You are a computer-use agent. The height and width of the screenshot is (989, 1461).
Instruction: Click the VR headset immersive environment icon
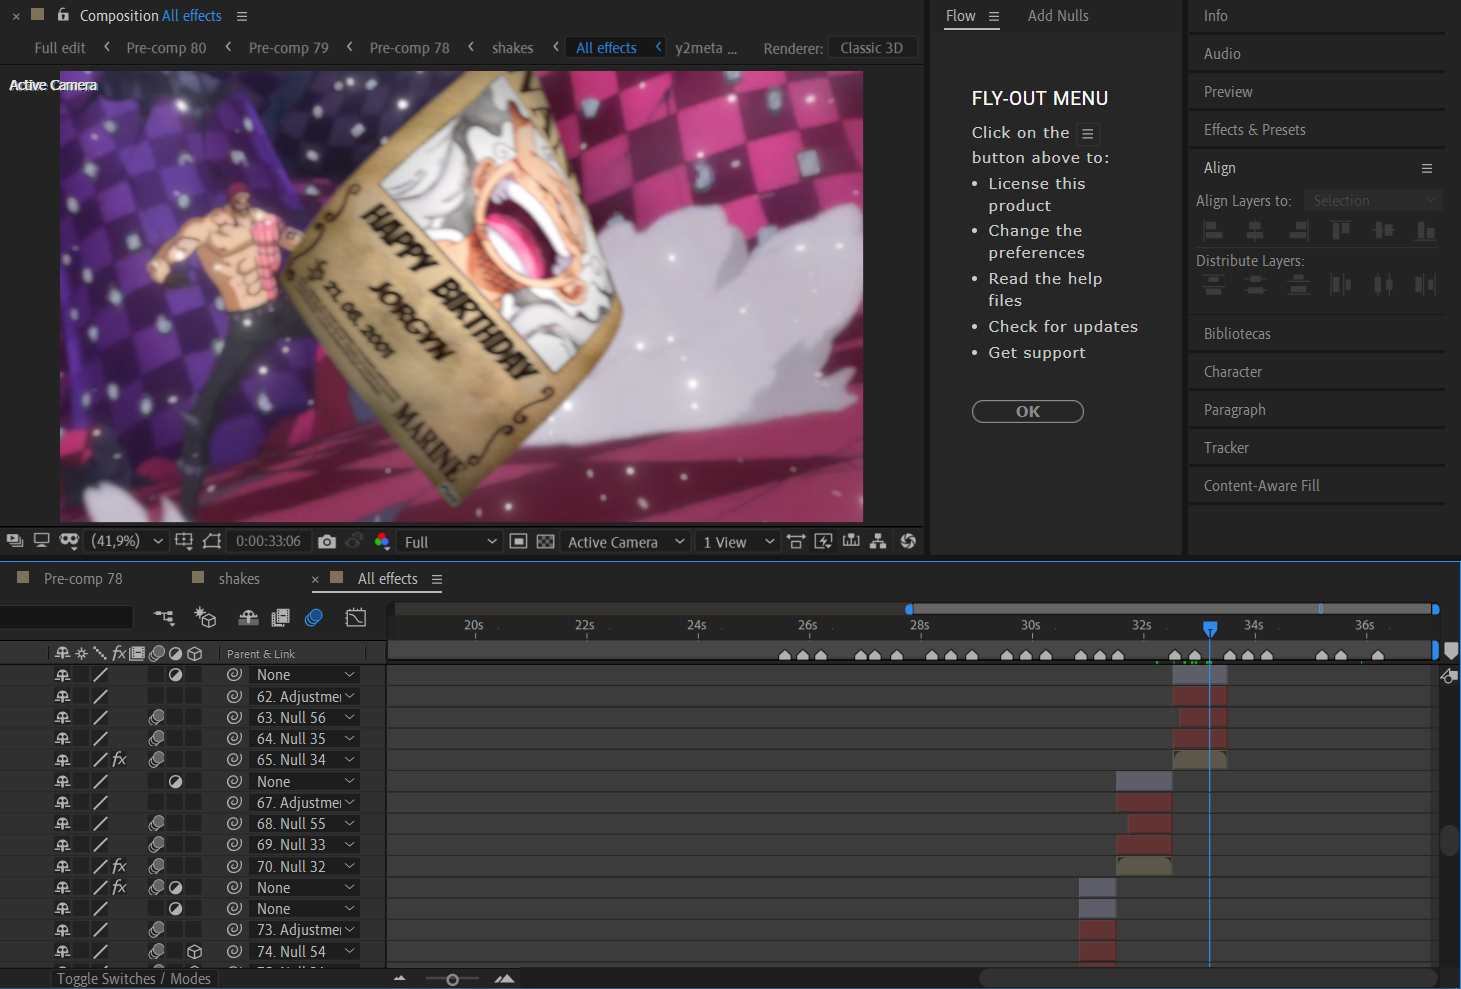(x=69, y=541)
